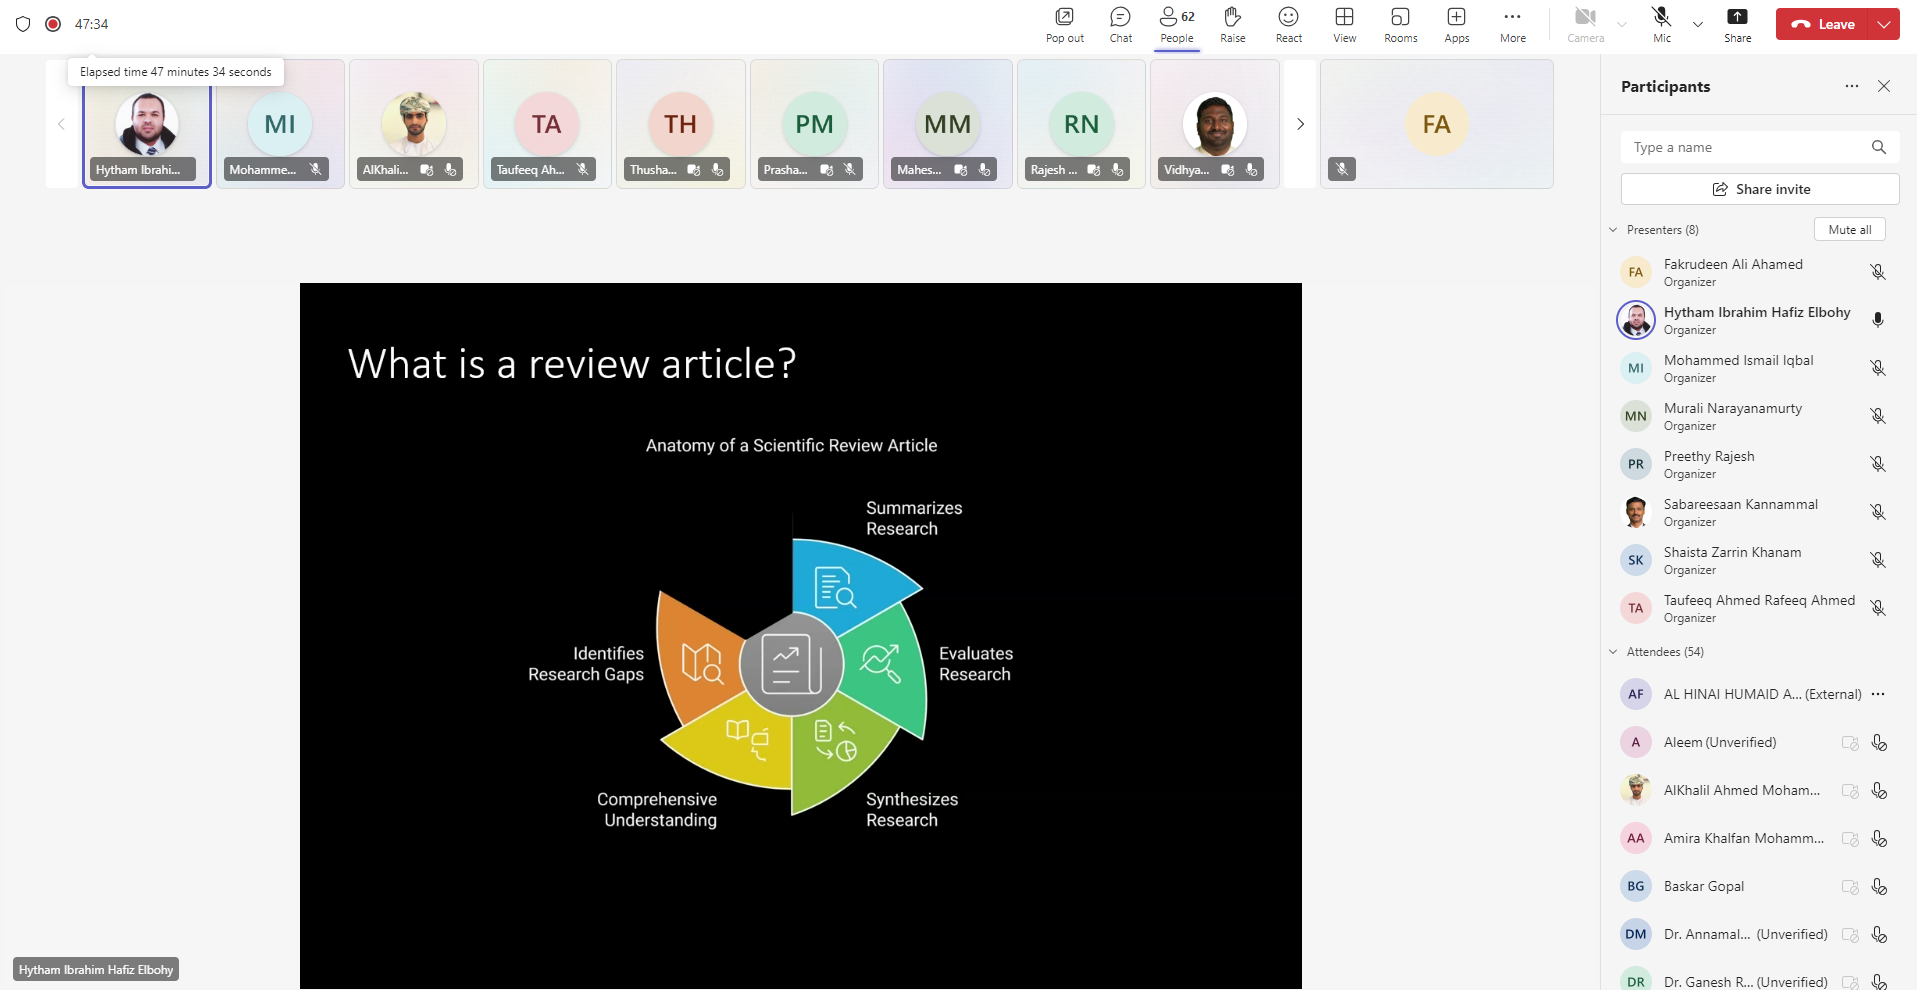Open the Rooms breakout panel
Image resolution: width=1917 pixels, height=990 pixels.
(x=1399, y=24)
